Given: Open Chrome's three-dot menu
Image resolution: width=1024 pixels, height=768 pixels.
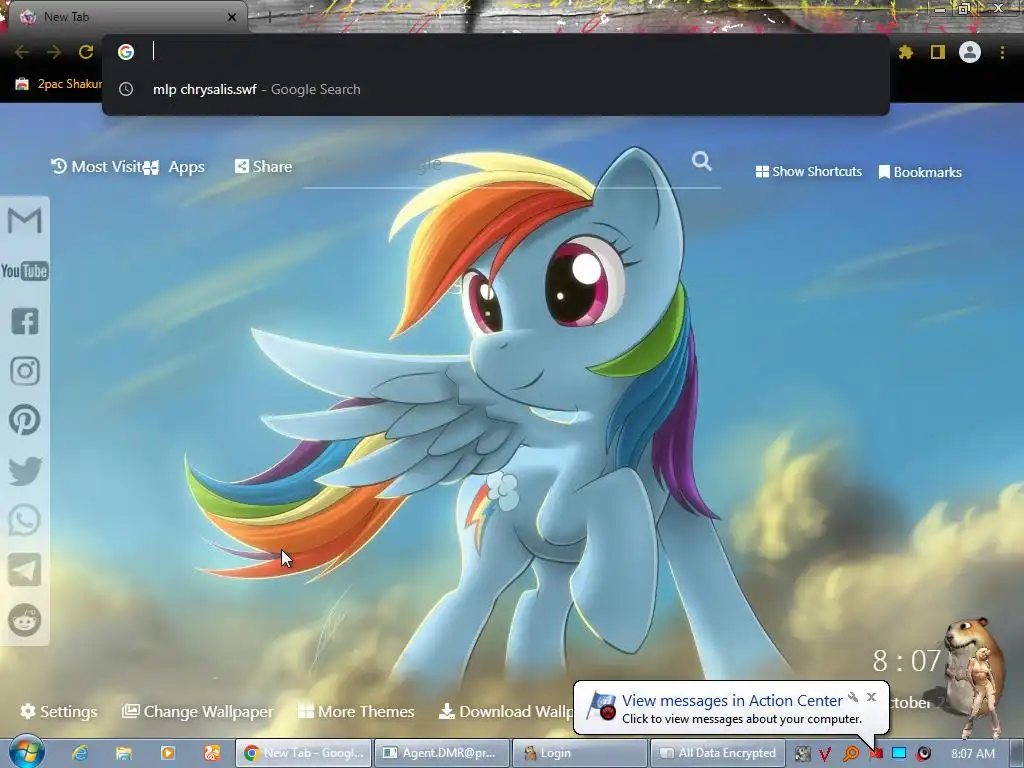Looking at the screenshot, I should (1002, 52).
